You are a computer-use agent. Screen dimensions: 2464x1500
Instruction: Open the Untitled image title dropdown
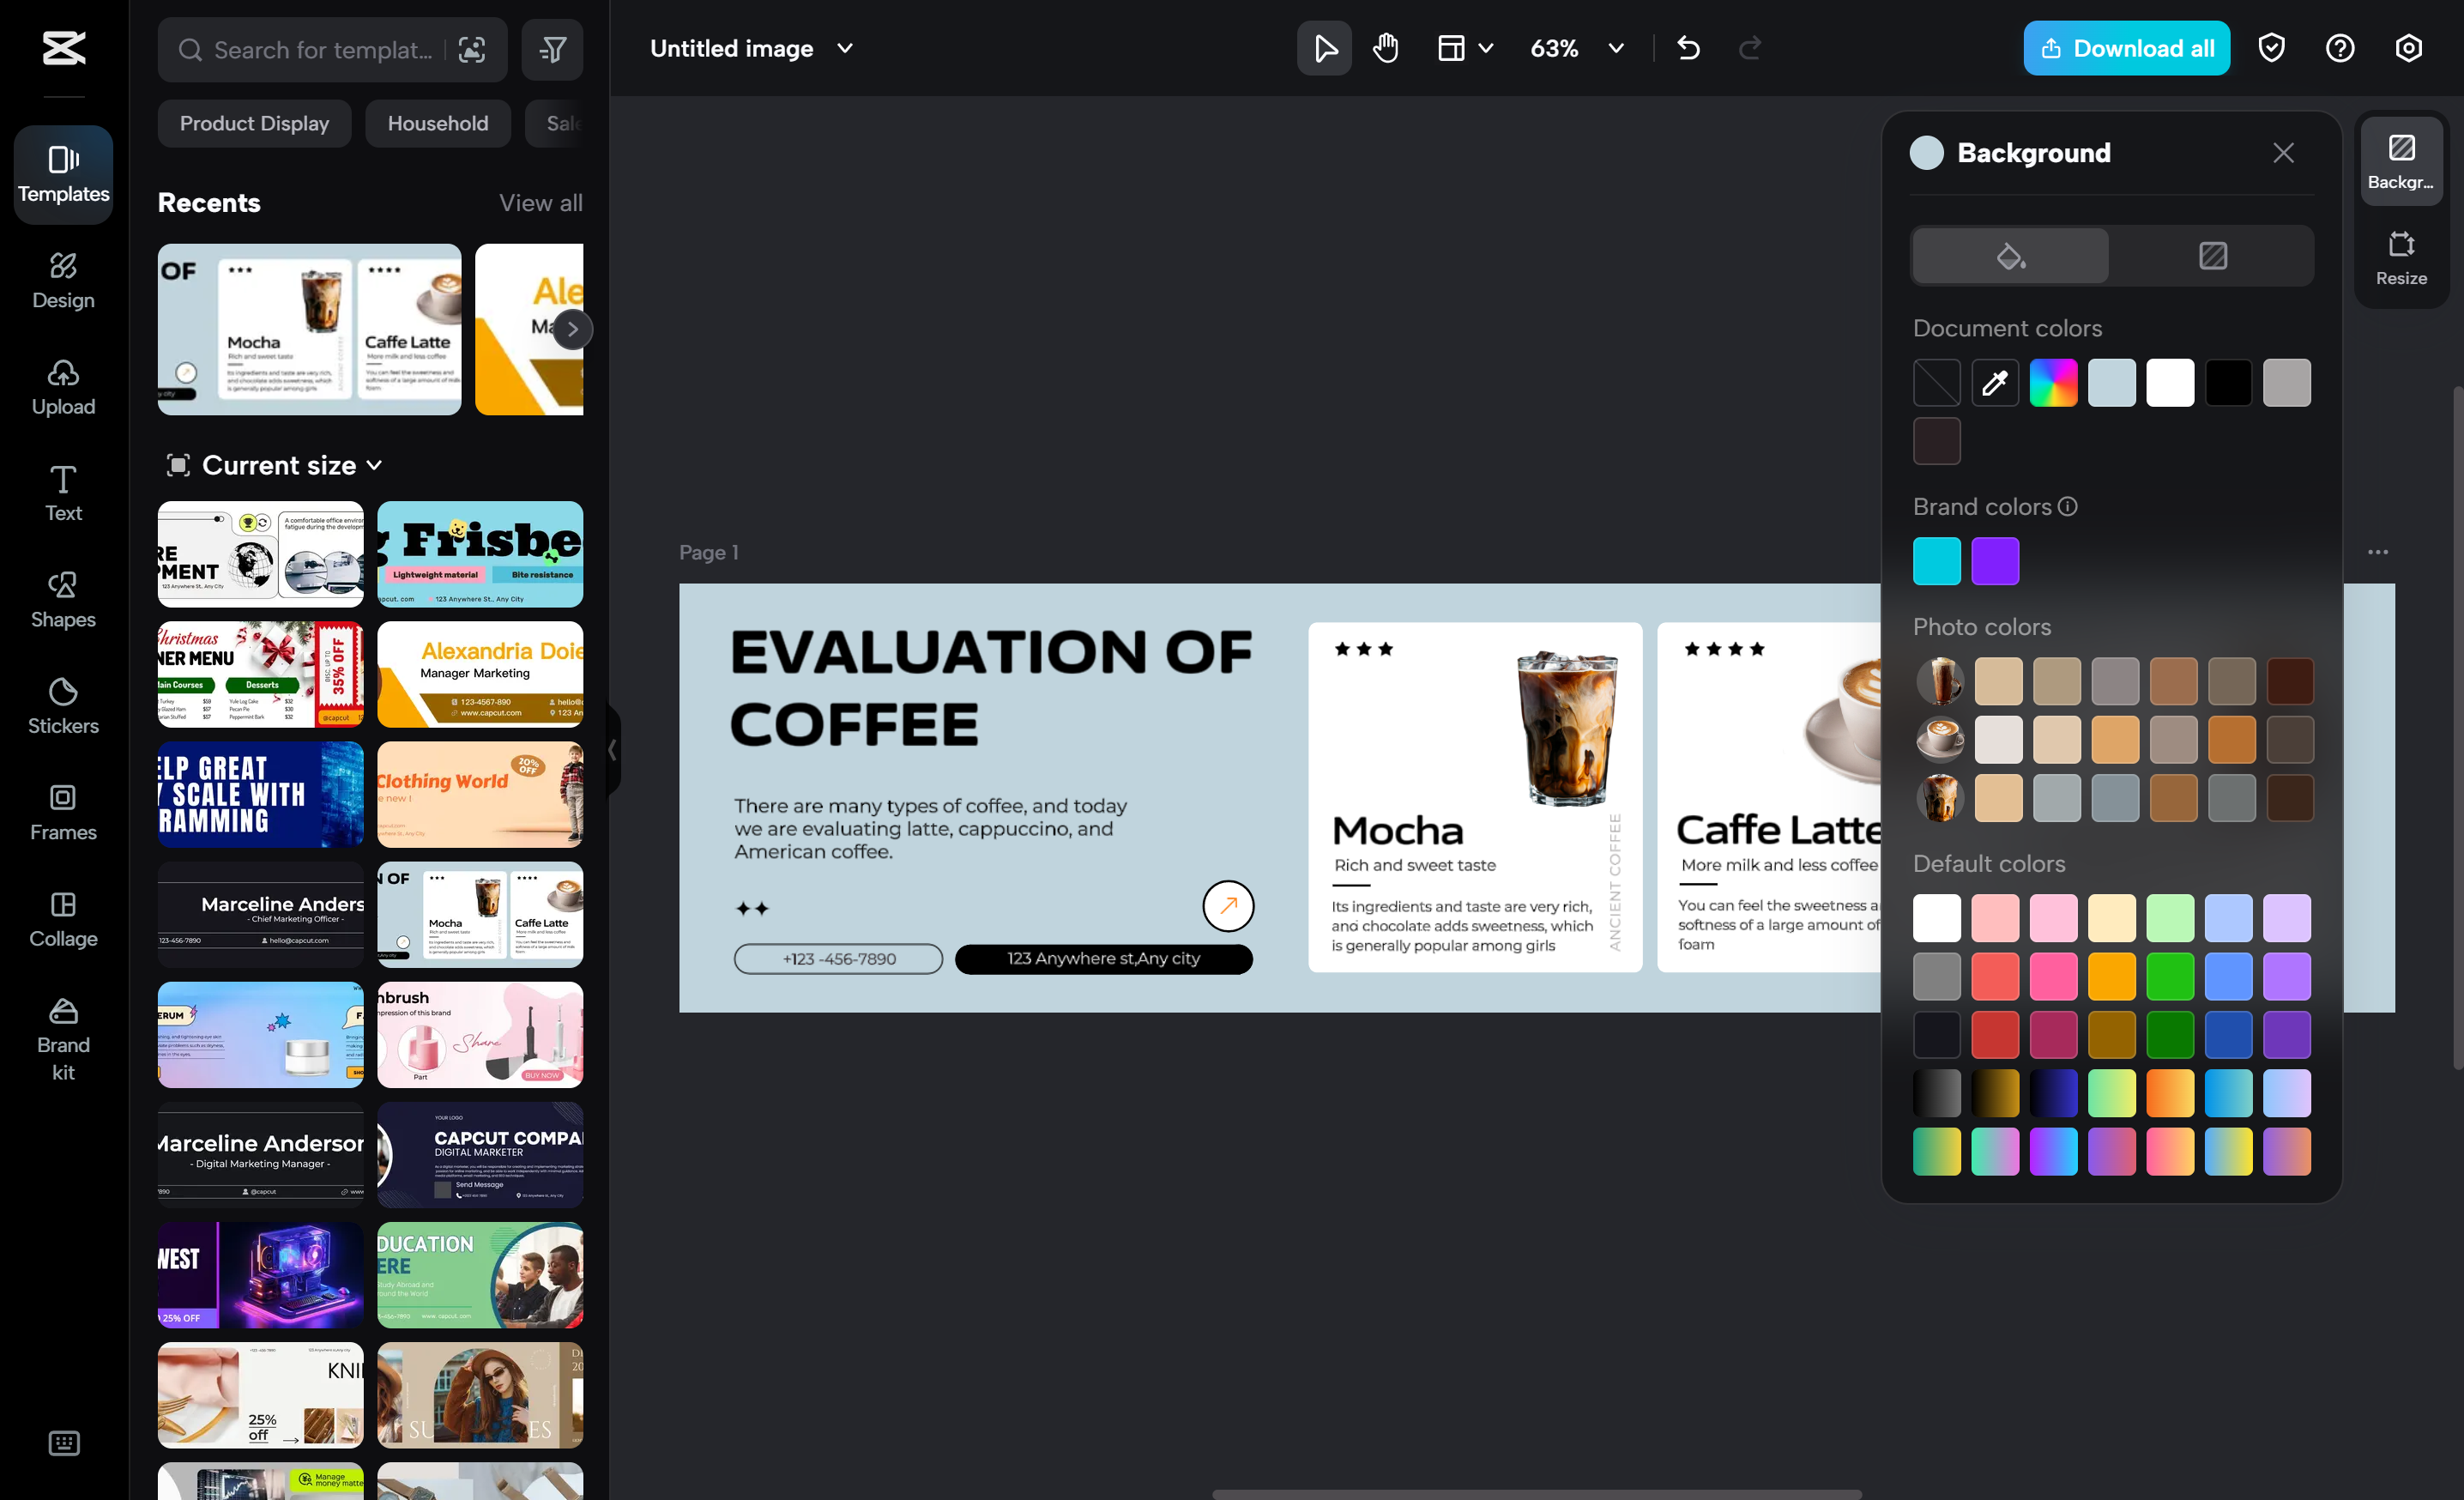[x=843, y=48]
